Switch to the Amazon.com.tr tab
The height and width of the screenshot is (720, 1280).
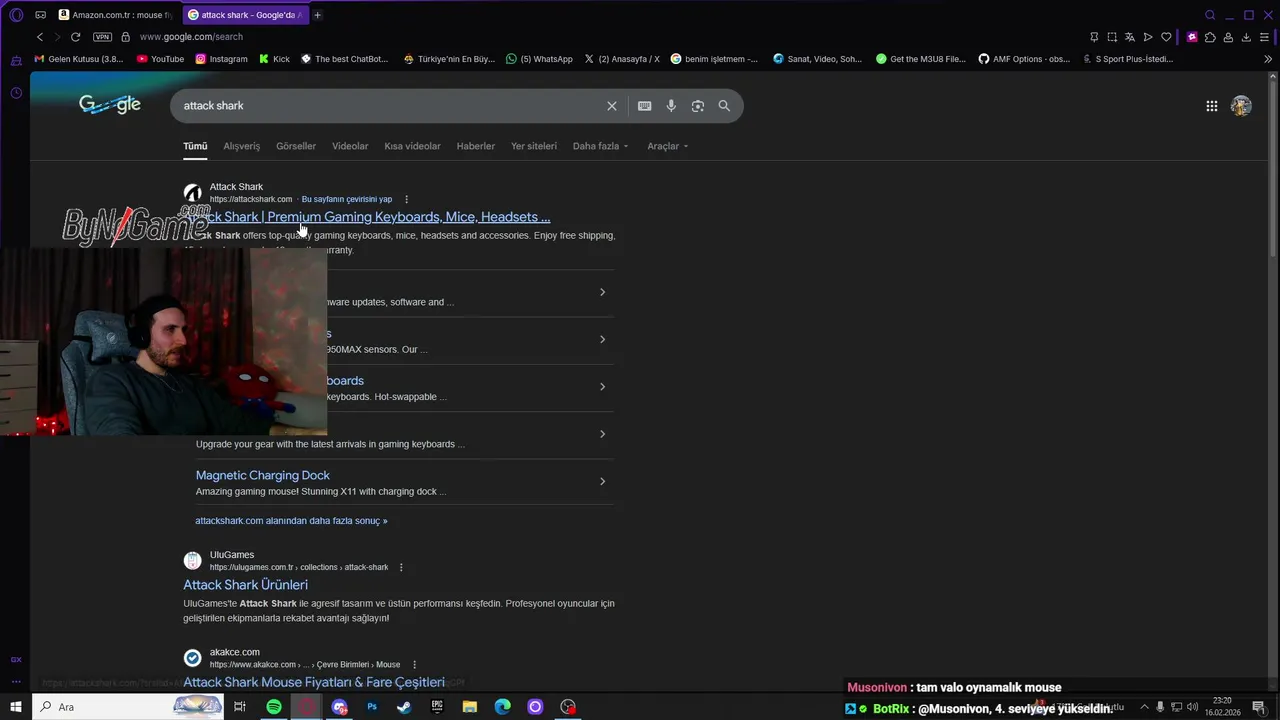click(x=115, y=15)
